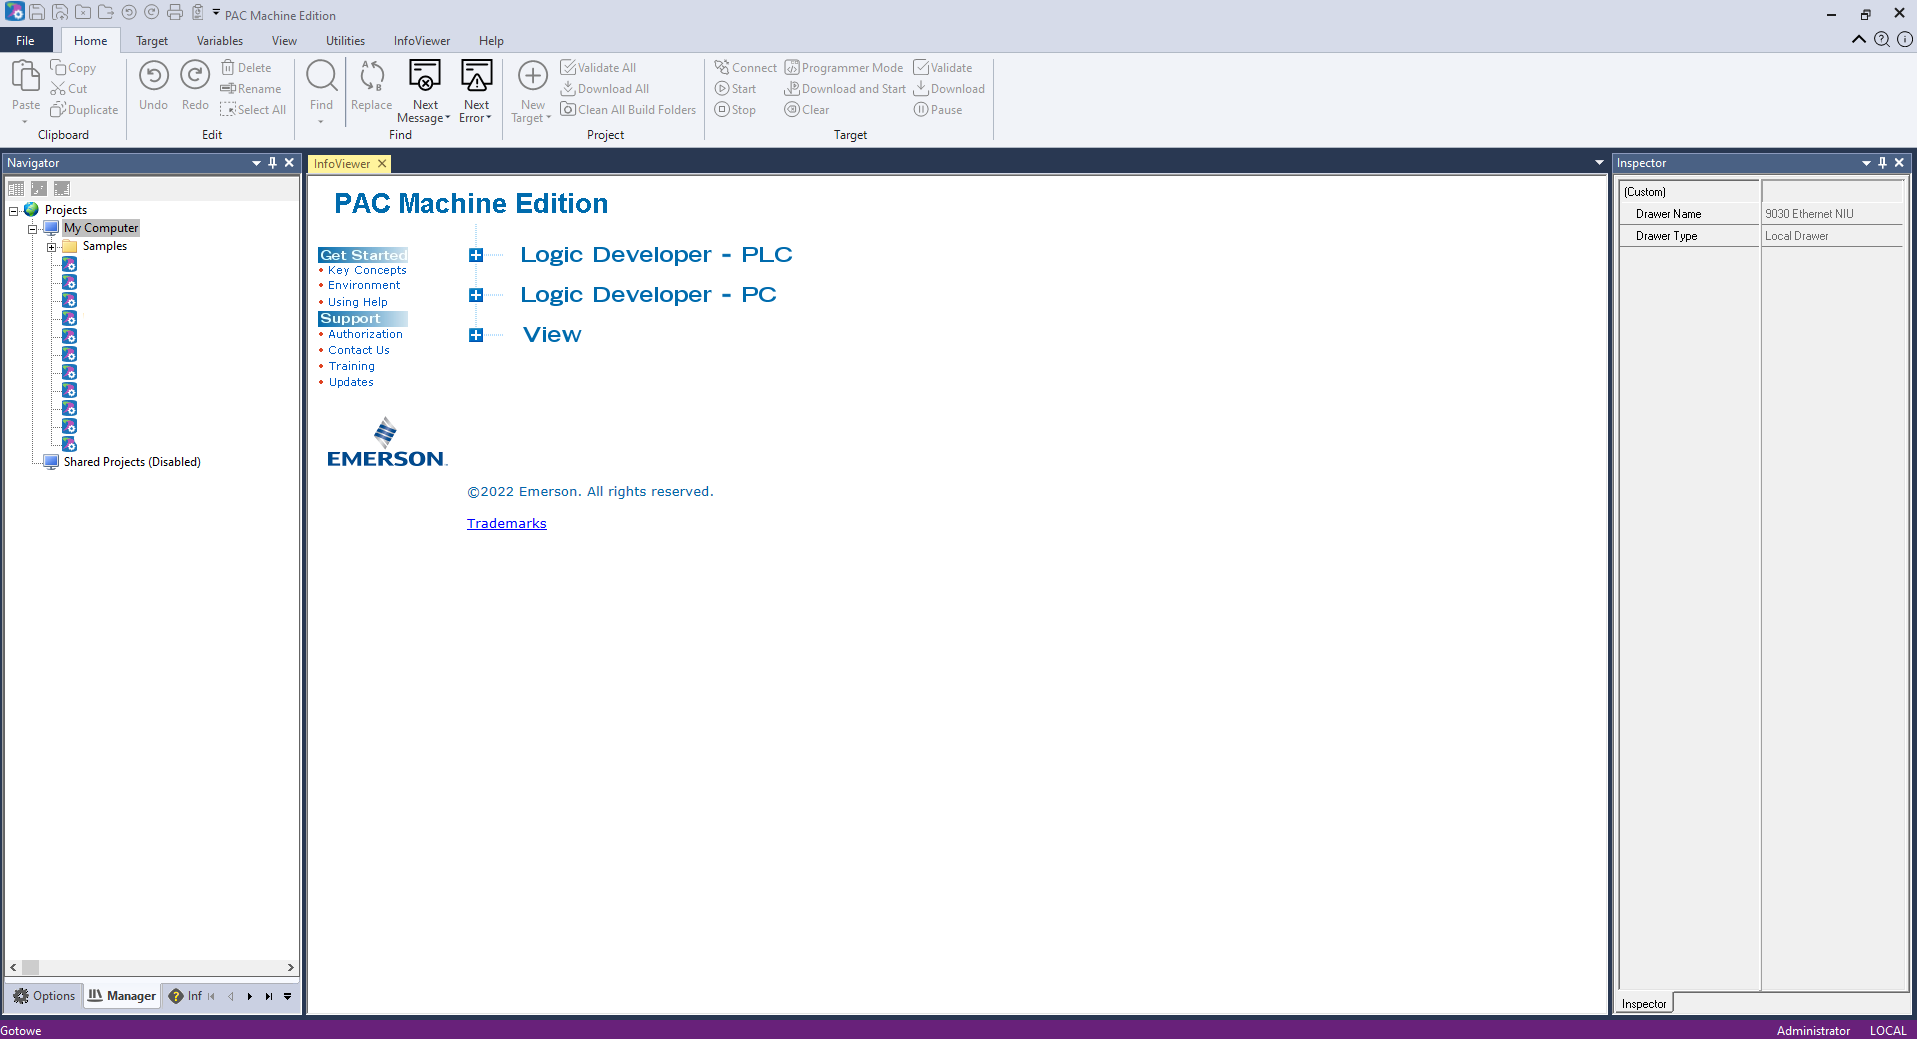Open the Authorization link

click(x=366, y=334)
